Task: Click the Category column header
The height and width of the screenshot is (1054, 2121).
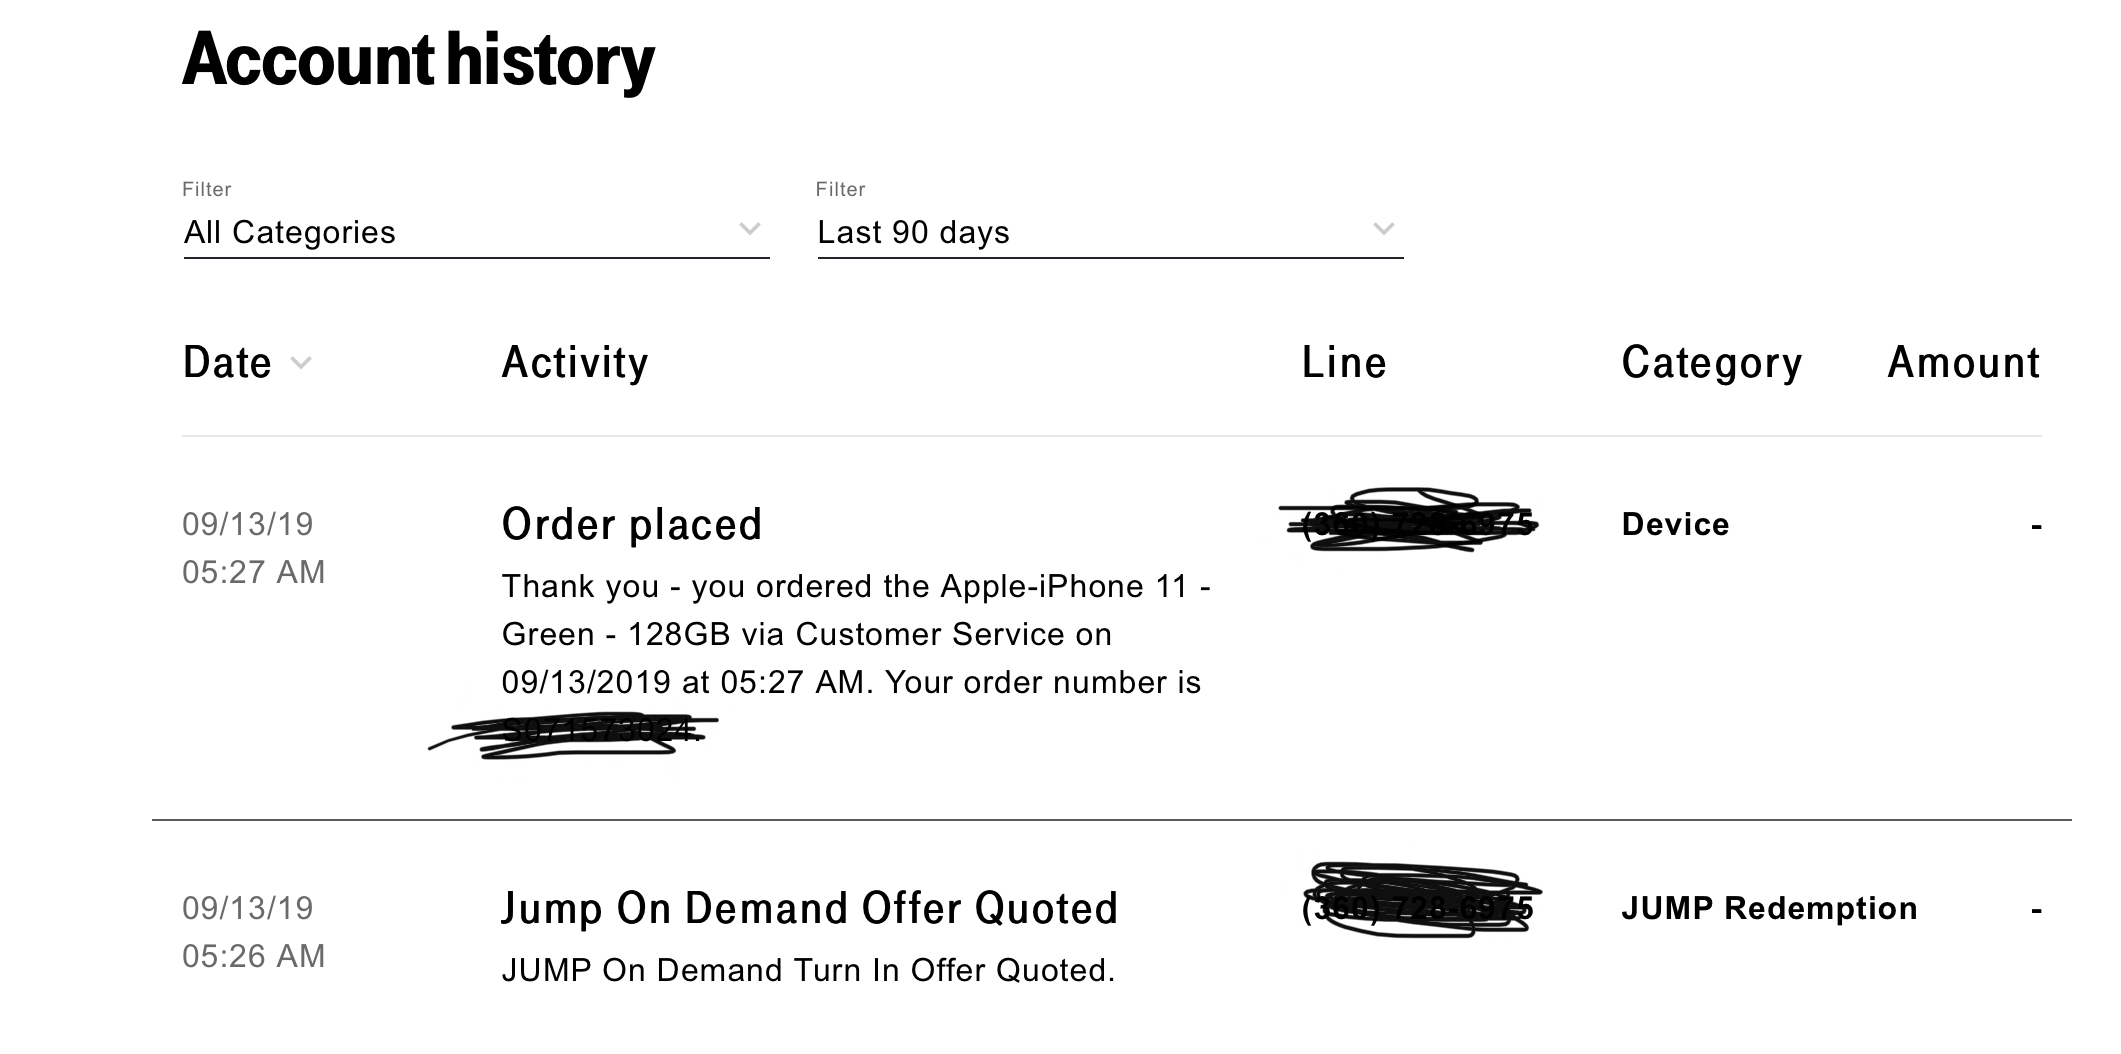Action: point(1712,364)
